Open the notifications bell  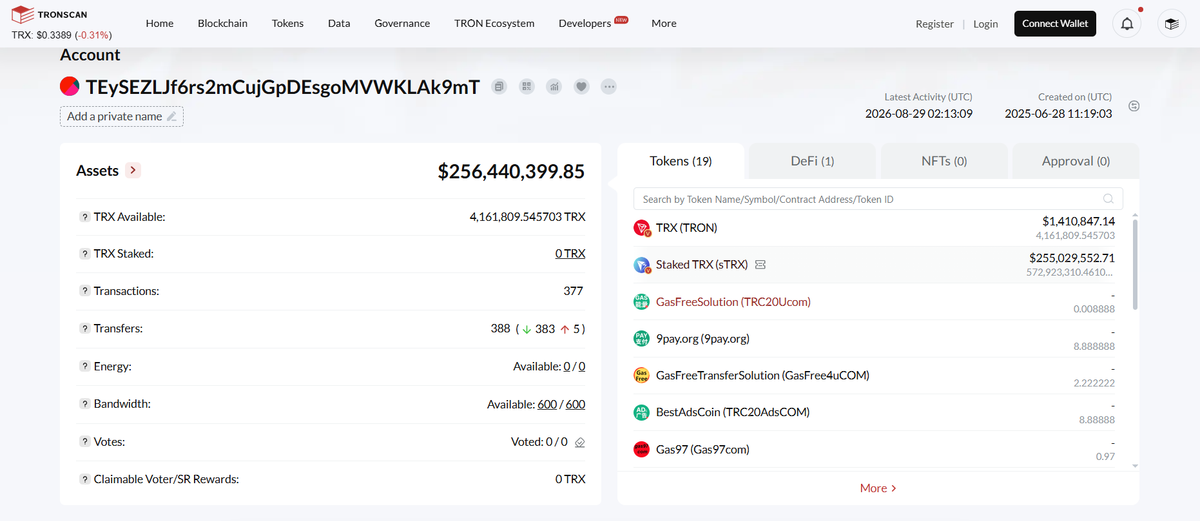(x=1127, y=24)
